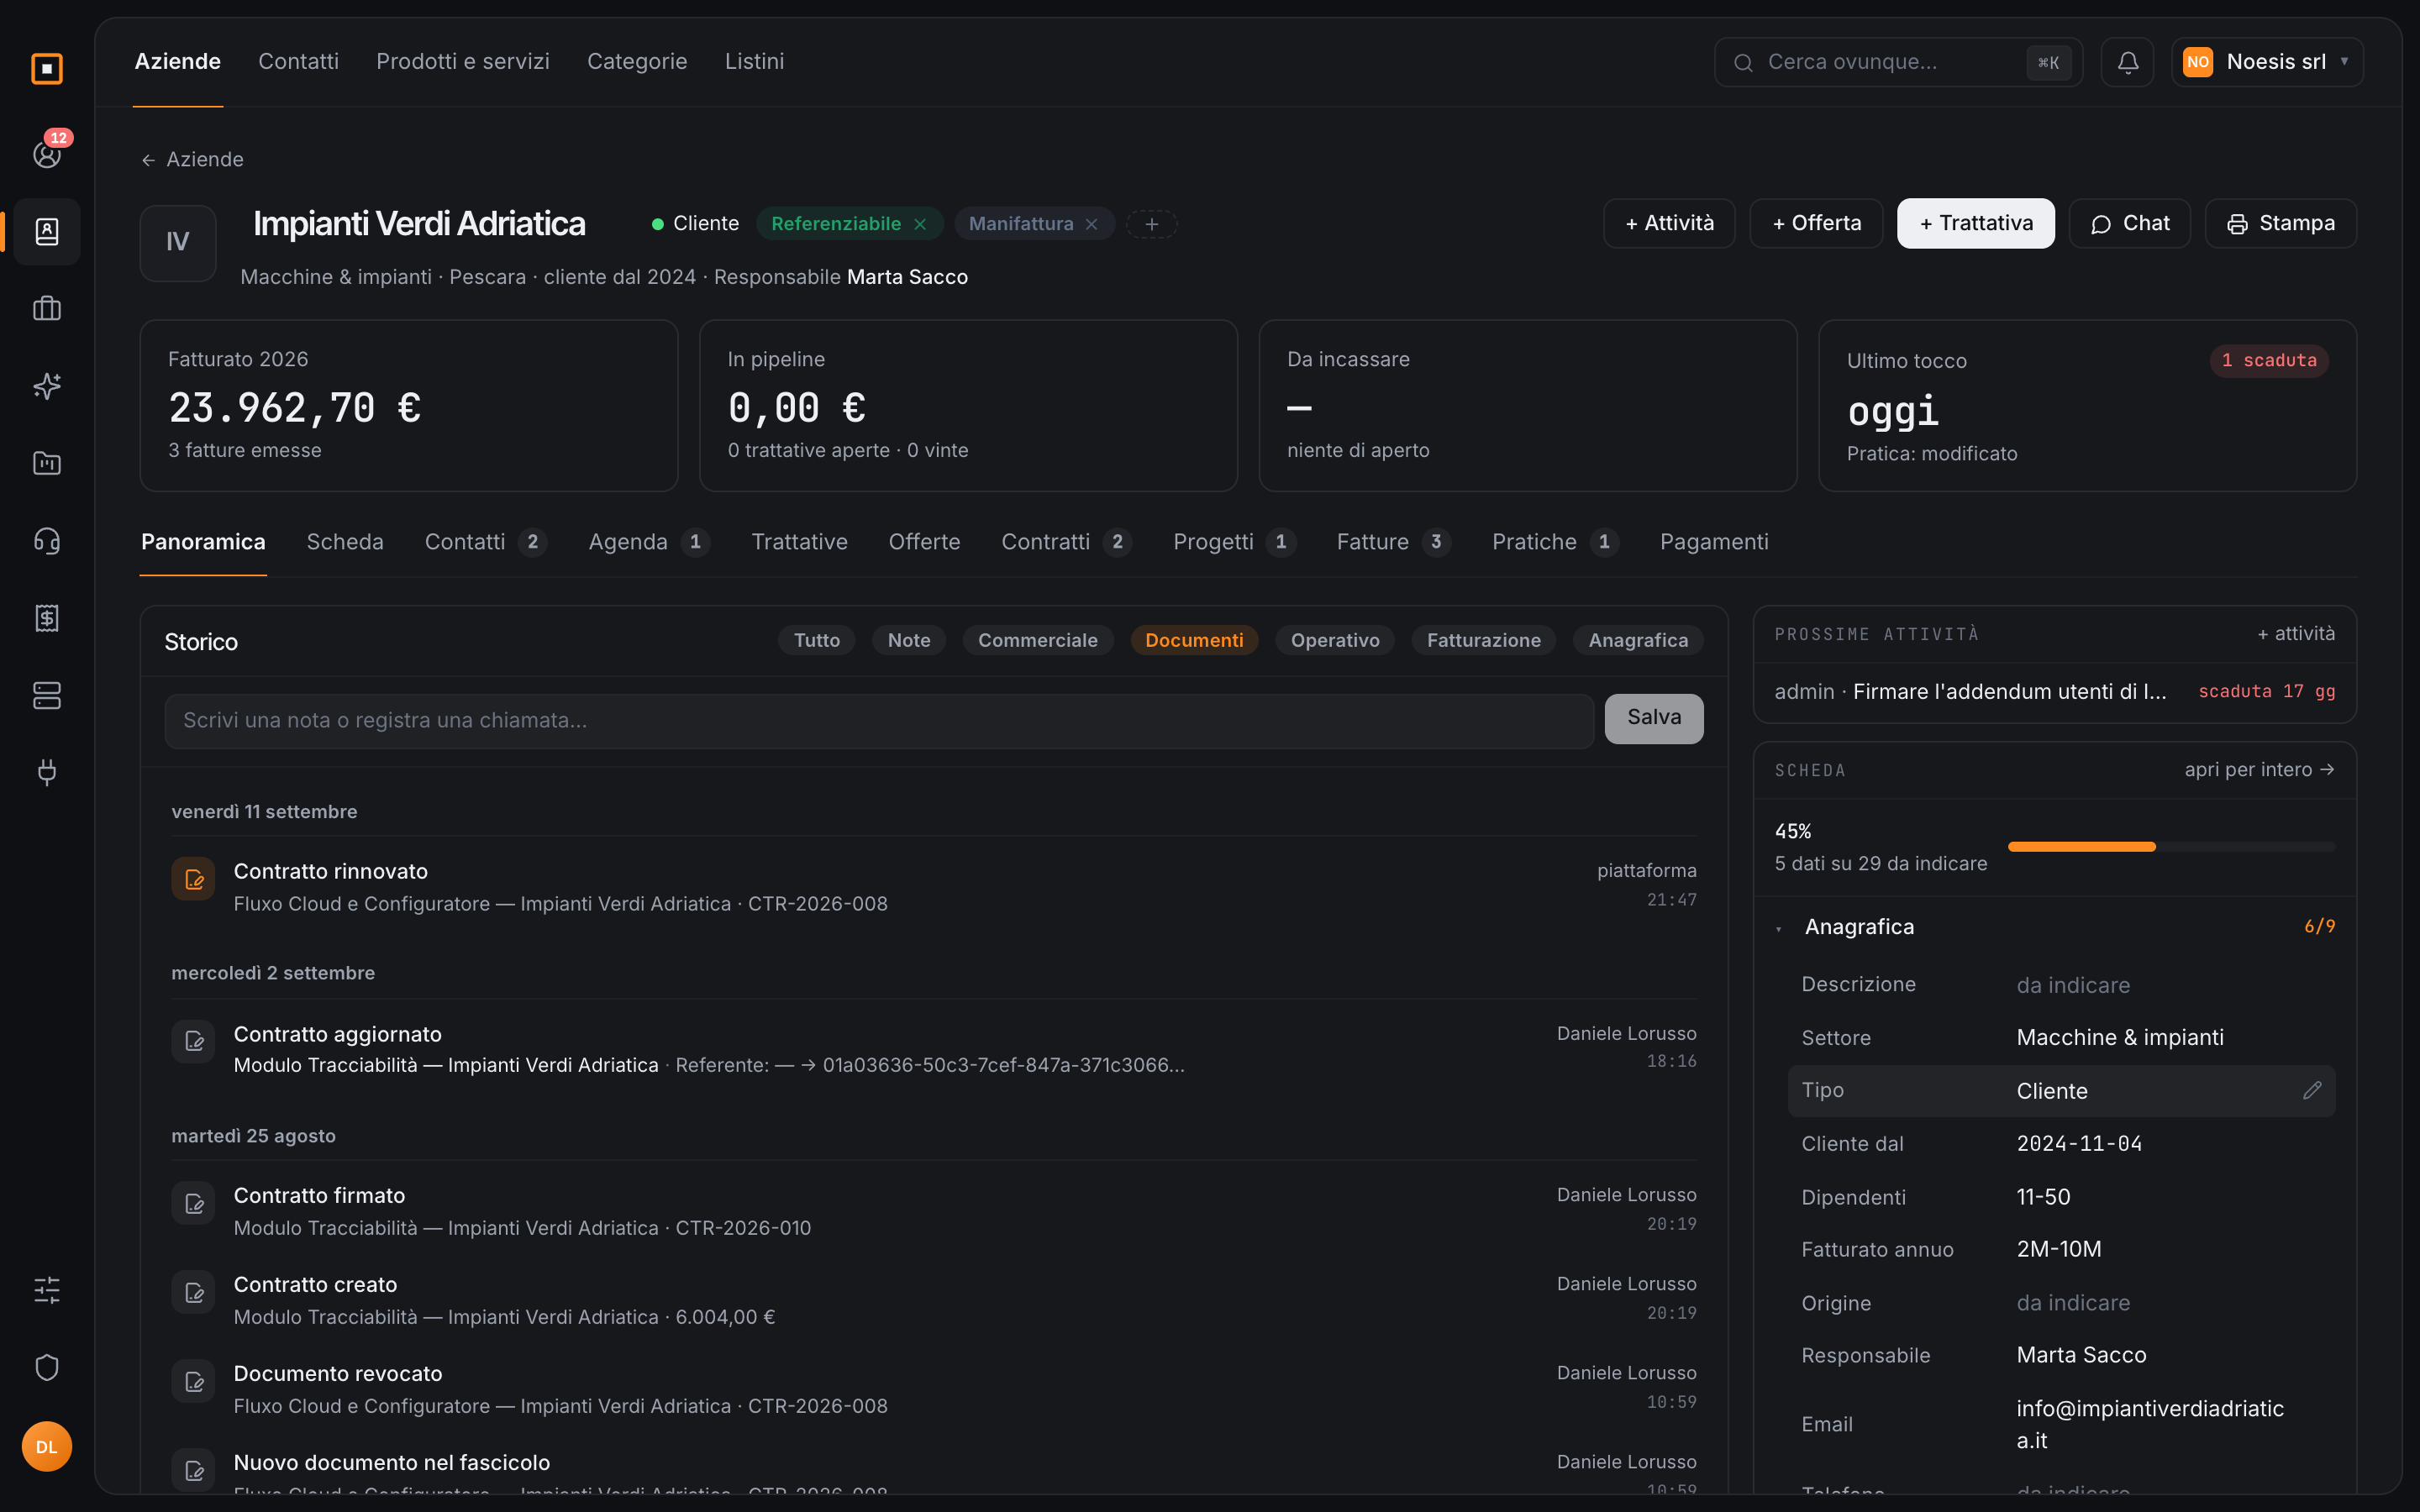The image size is (2420, 1512).
Task: Open the Fatture tab
Action: point(1393,542)
